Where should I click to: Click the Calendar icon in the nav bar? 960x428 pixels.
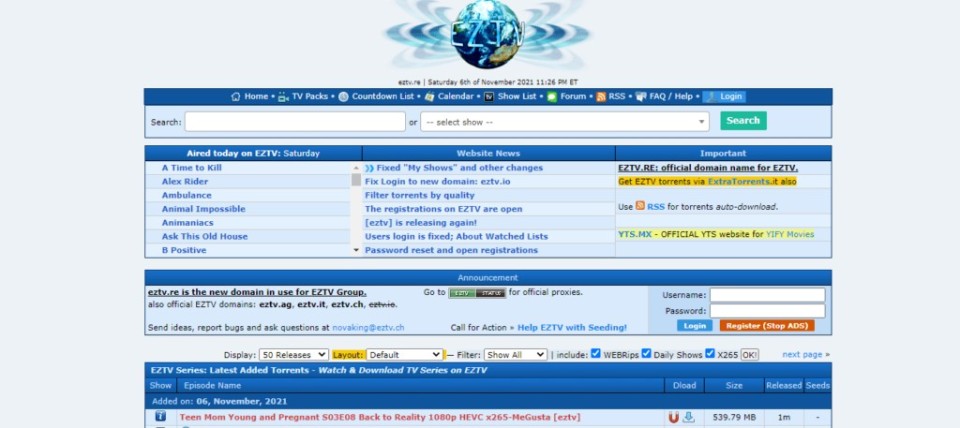coord(429,97)
